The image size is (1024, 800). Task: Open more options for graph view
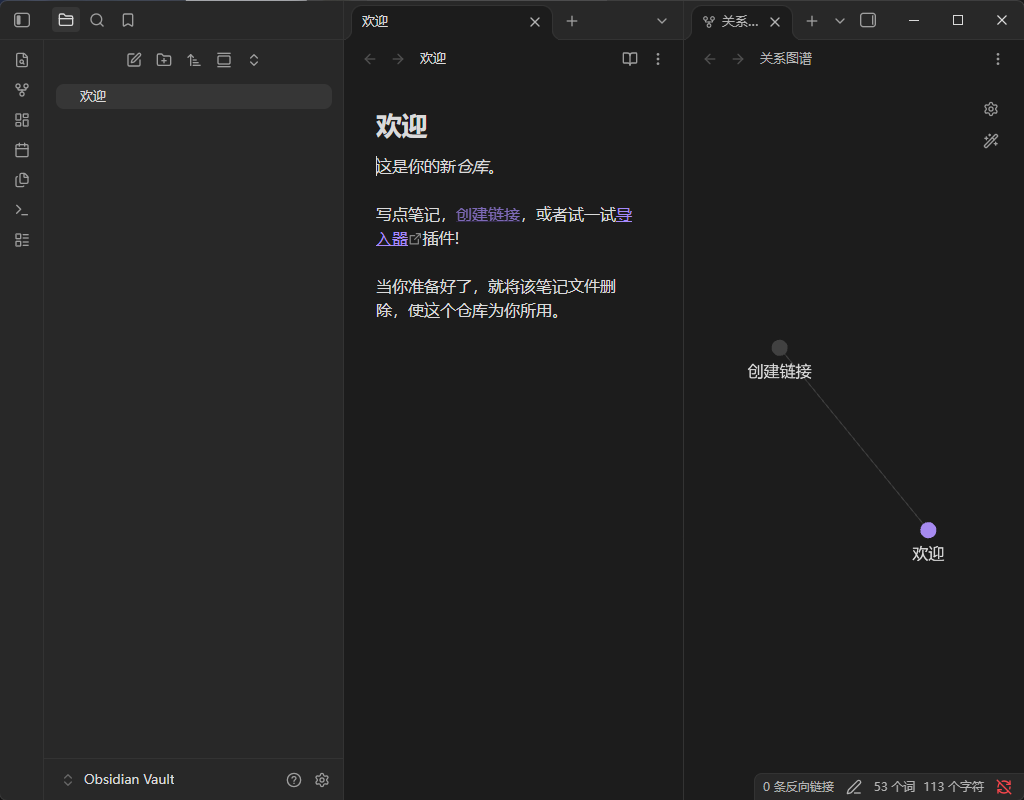point(997,59)
